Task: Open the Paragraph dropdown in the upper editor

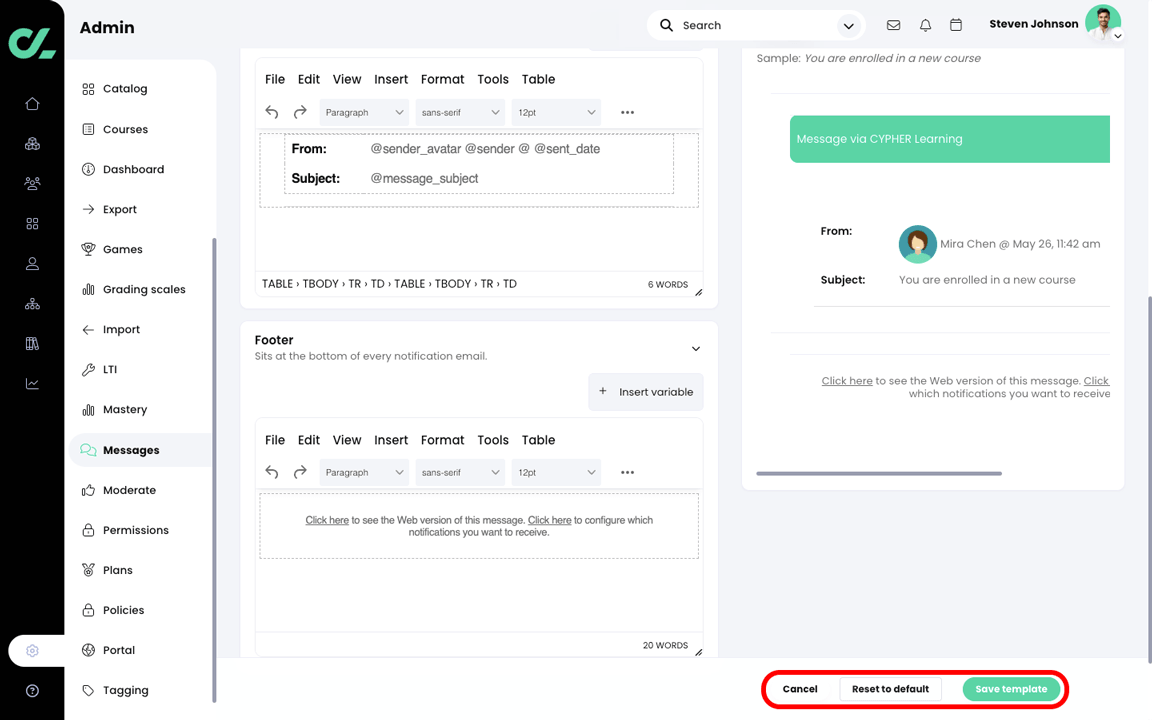Action: tap(364, 112)
